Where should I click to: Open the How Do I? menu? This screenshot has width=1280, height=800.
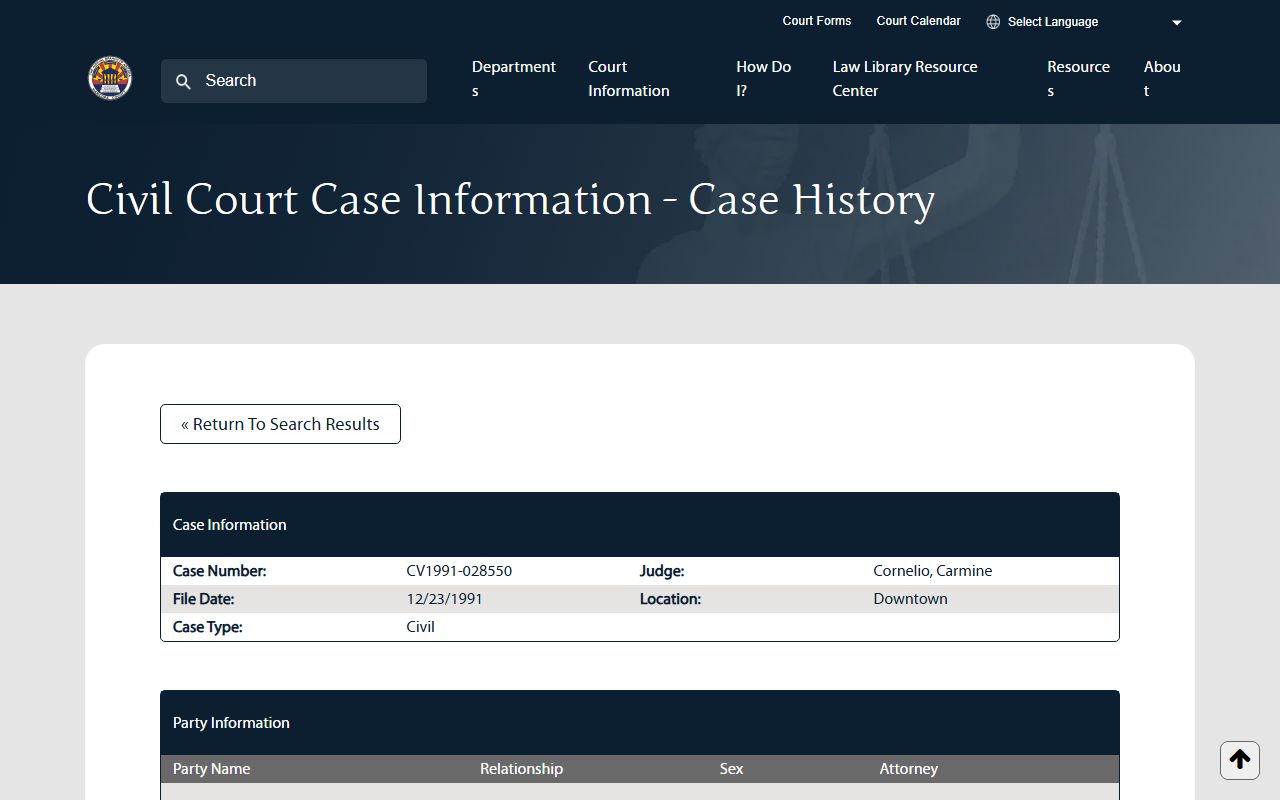764,79
